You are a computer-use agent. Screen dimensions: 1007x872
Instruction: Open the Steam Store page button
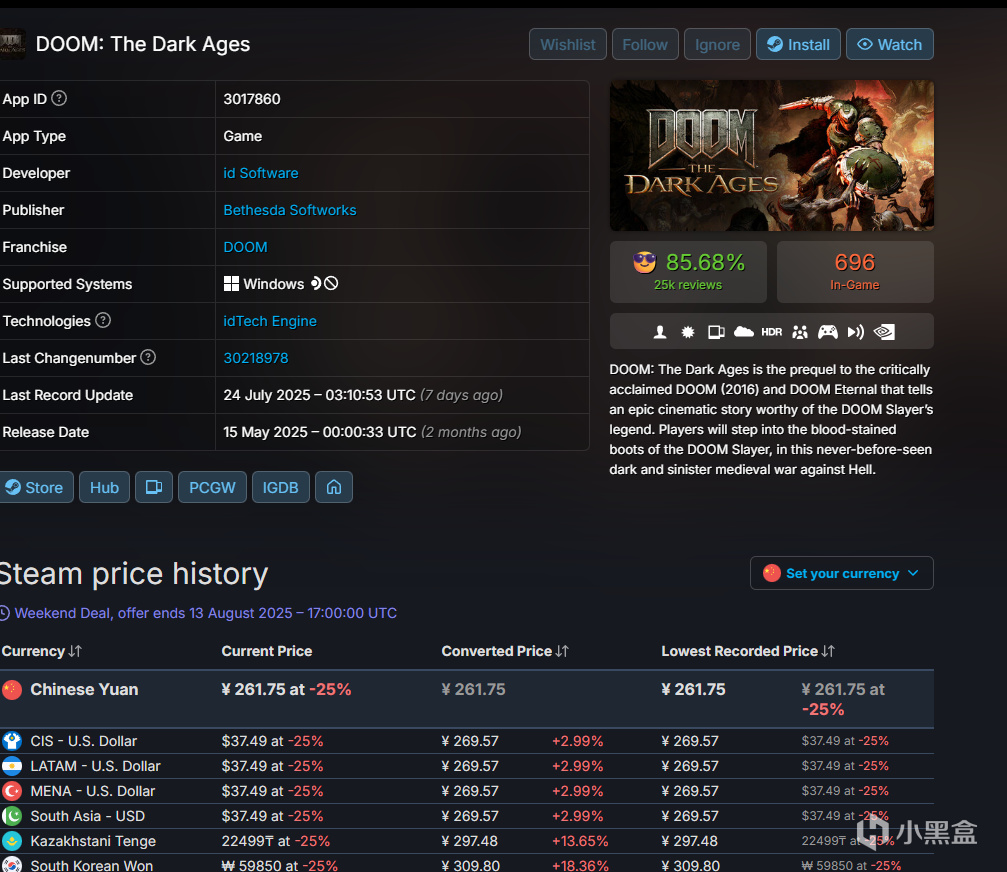(36, 487)
